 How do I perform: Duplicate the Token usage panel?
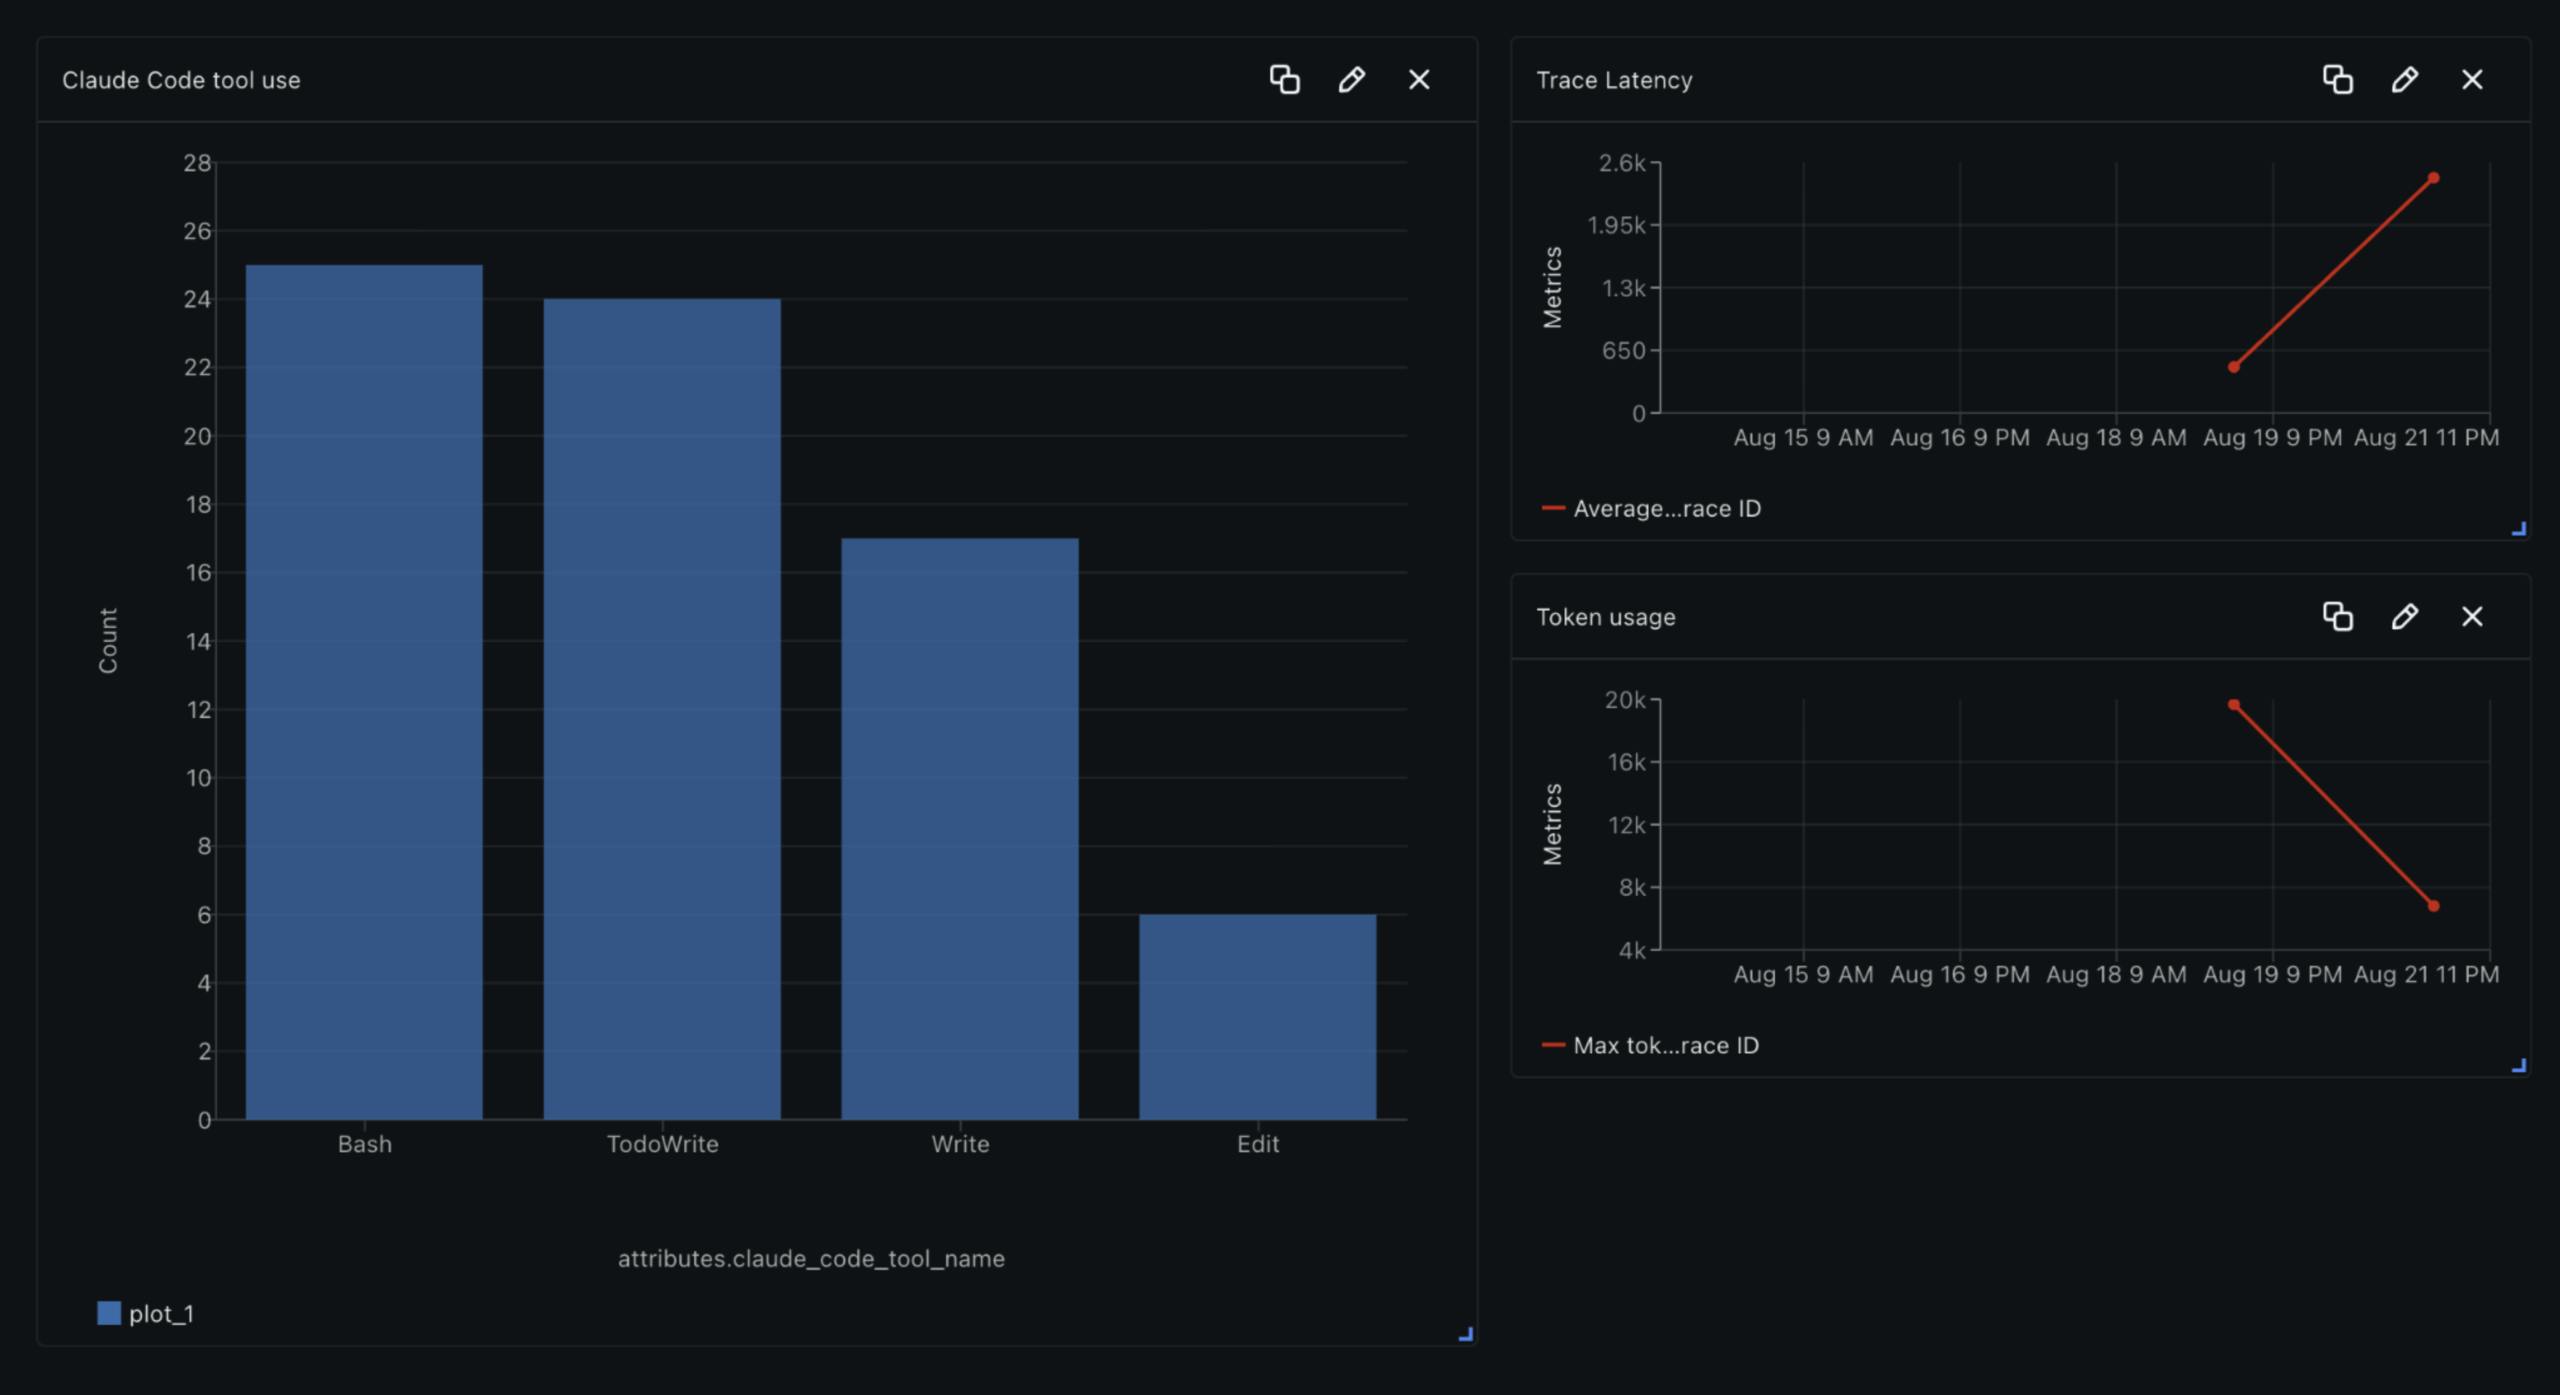(x=2337, y=616)
